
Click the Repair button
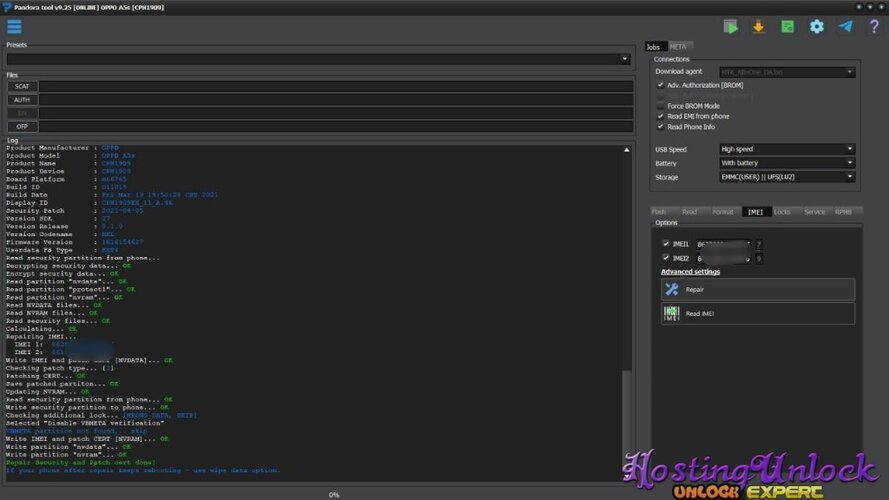click(x=758, y=289)
